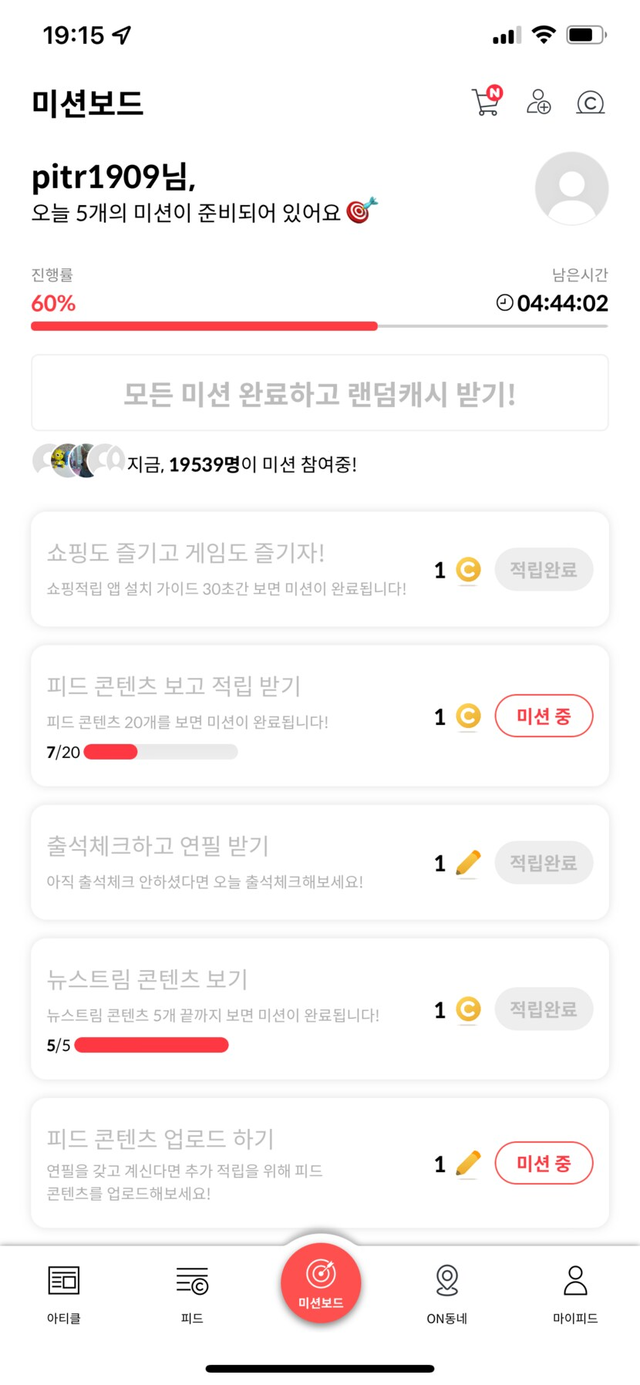The image size is (640, 1385).
Task: Tap 미션 중 button for 피드 콘텐츠 업로드
Action: pos(544,1163)
